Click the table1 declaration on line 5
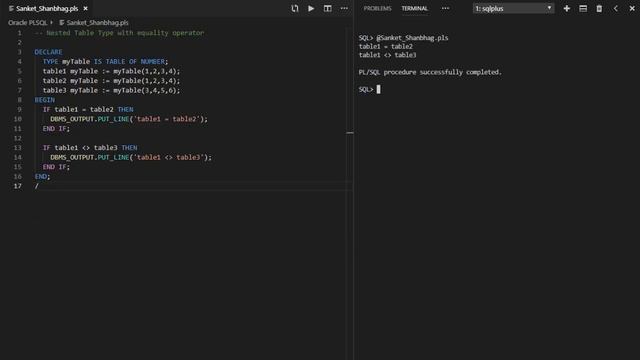 point(111,71)
